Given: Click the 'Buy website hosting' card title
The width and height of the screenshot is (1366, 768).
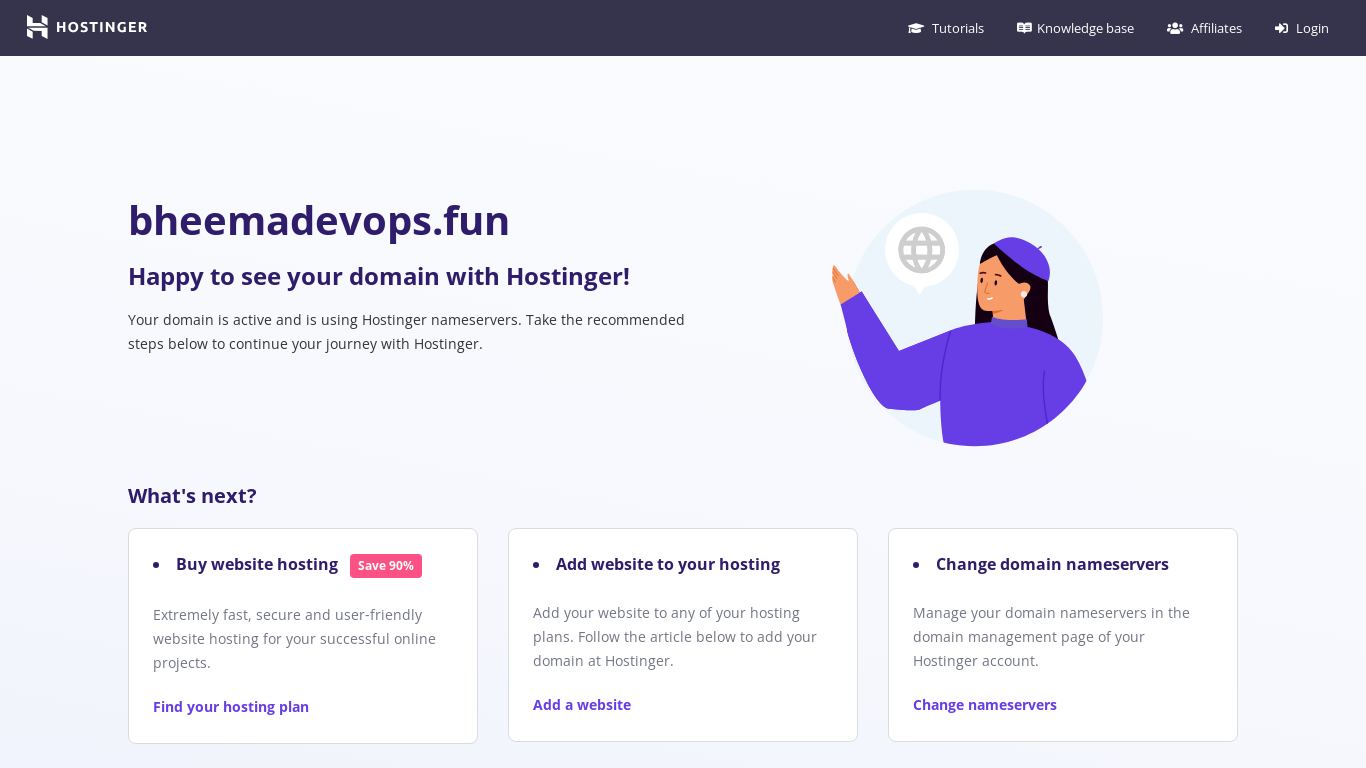Looking at the screenshot, I should click(x=257, y=564).
